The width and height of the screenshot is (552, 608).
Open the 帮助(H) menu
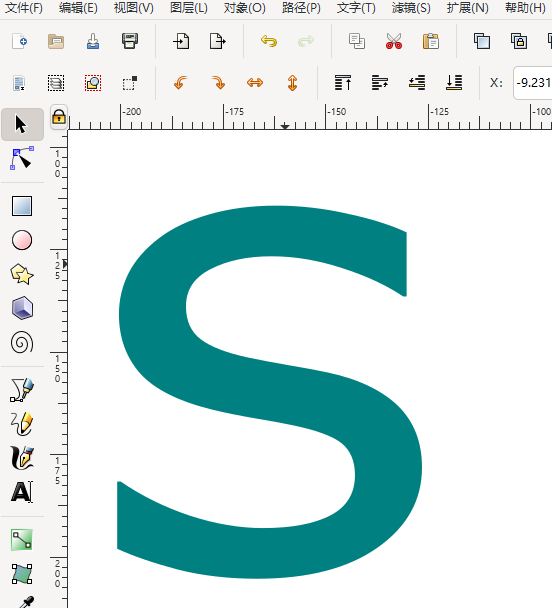coord(525,8)
